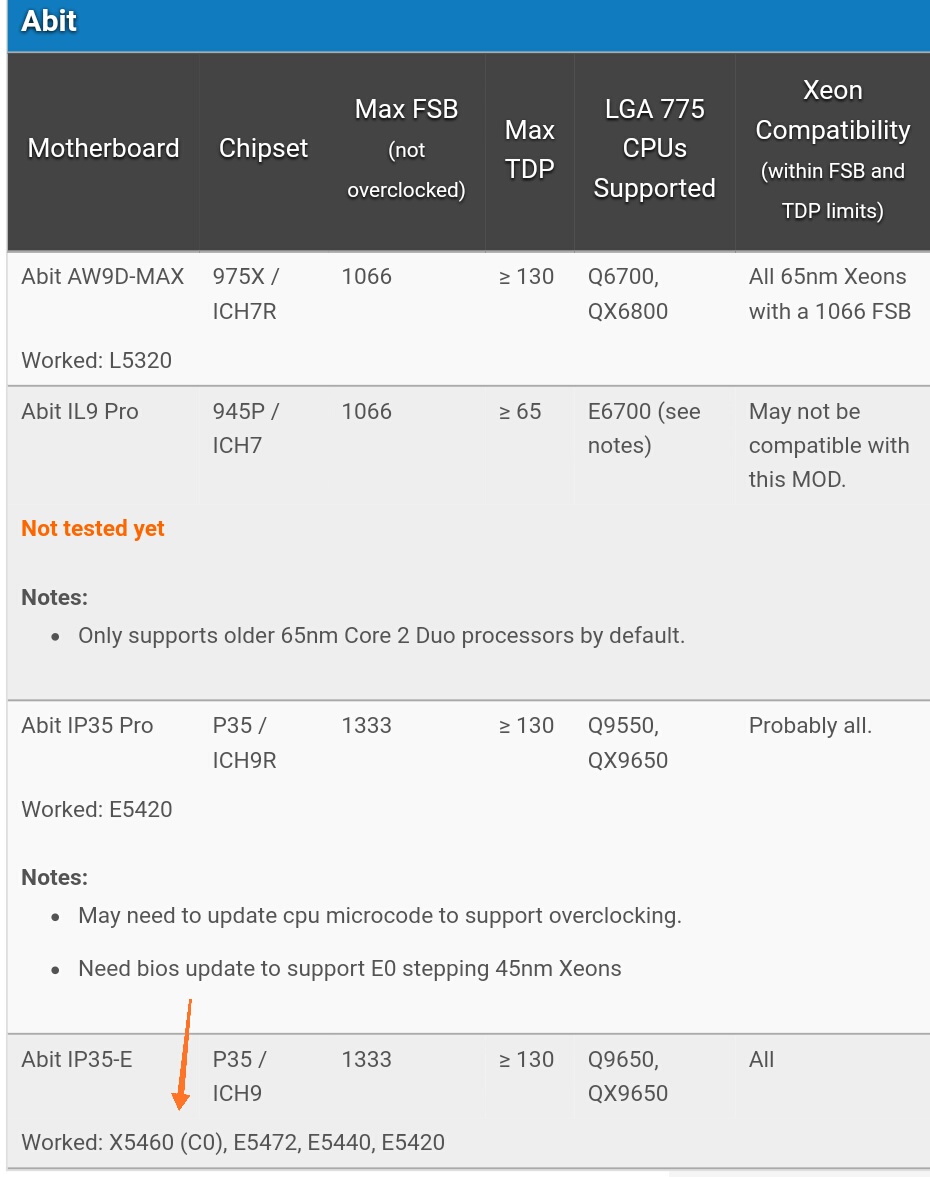This screenshot has height=1177, width=930.
Task: Click the orange Not tested yet text
Action: (93, 529)
